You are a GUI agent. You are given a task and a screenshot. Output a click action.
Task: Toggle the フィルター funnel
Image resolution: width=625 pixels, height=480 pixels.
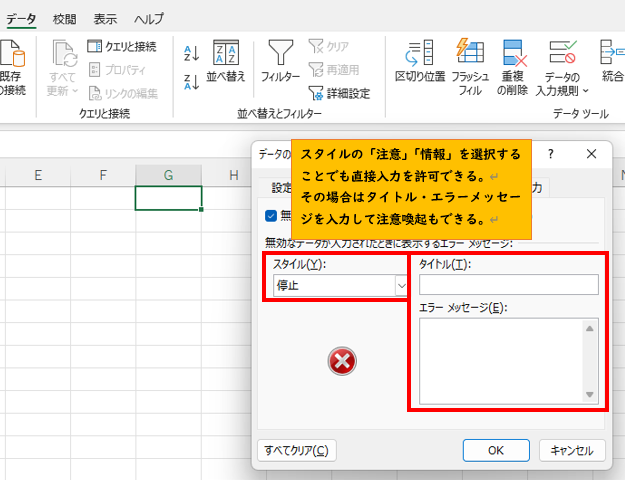[x=280, y=61]
